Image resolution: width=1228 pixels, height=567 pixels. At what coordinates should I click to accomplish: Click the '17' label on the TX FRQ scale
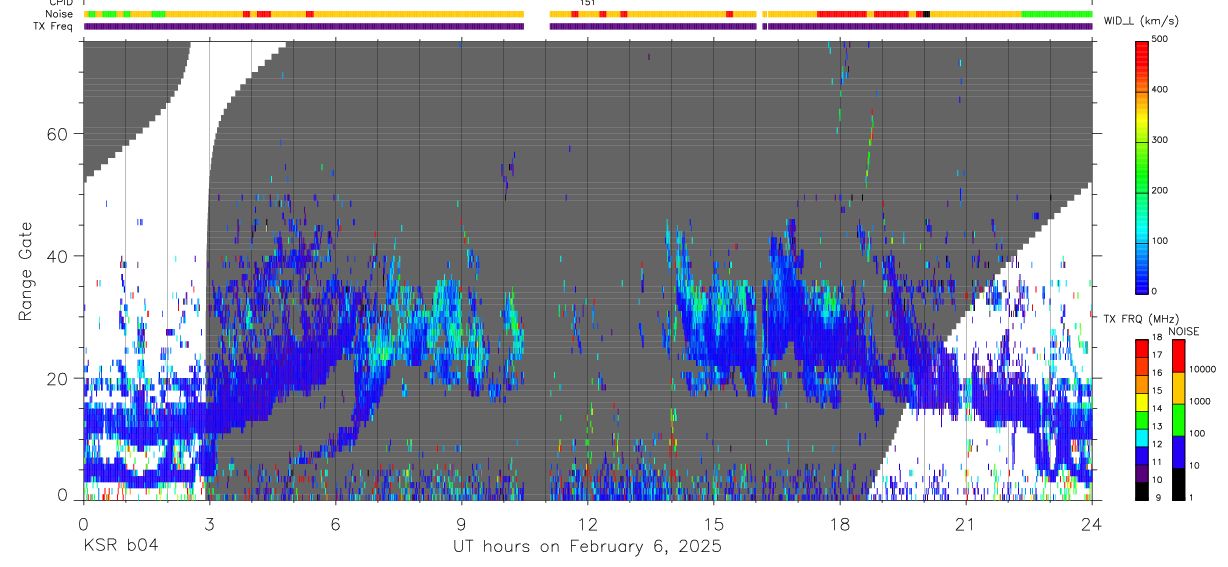pos(1157,355)
